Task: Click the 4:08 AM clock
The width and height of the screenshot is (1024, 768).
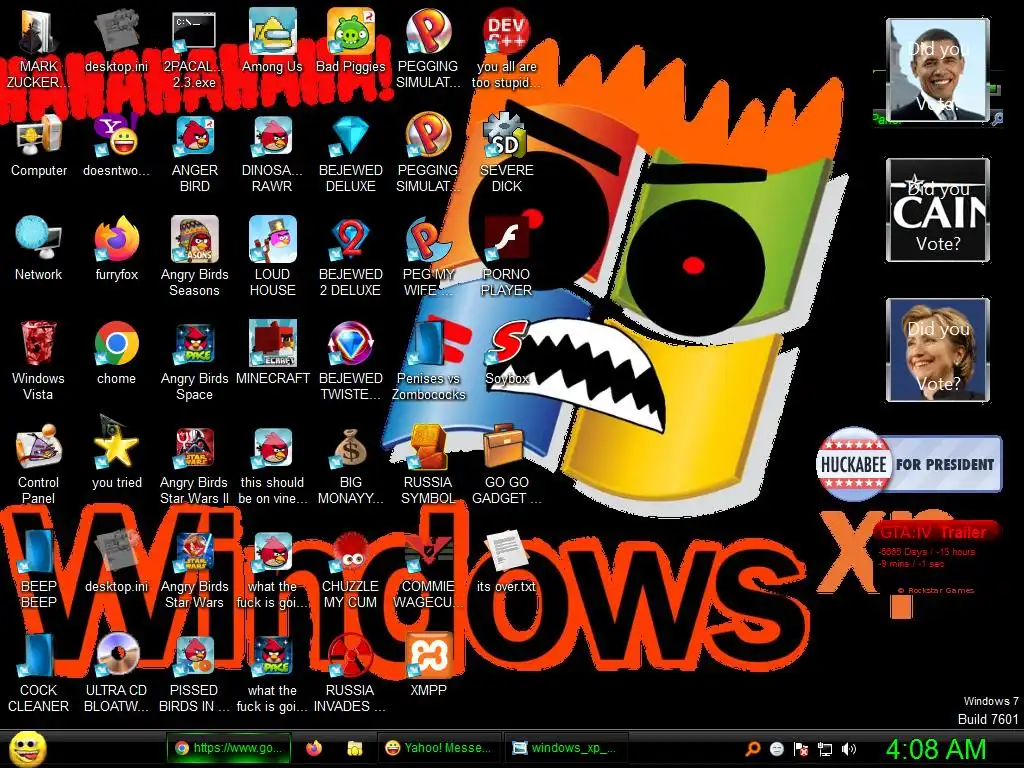Action: (x=936, y=749)
